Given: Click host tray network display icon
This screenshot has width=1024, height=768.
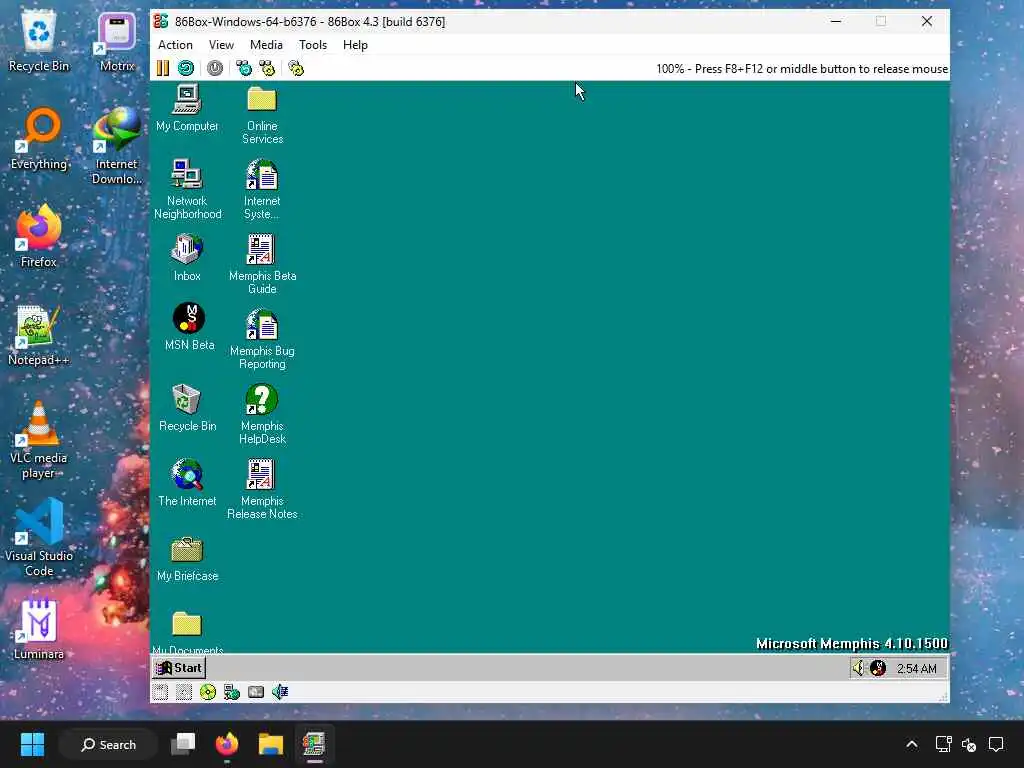Looking at the screenshot, I should pos(943,744).
